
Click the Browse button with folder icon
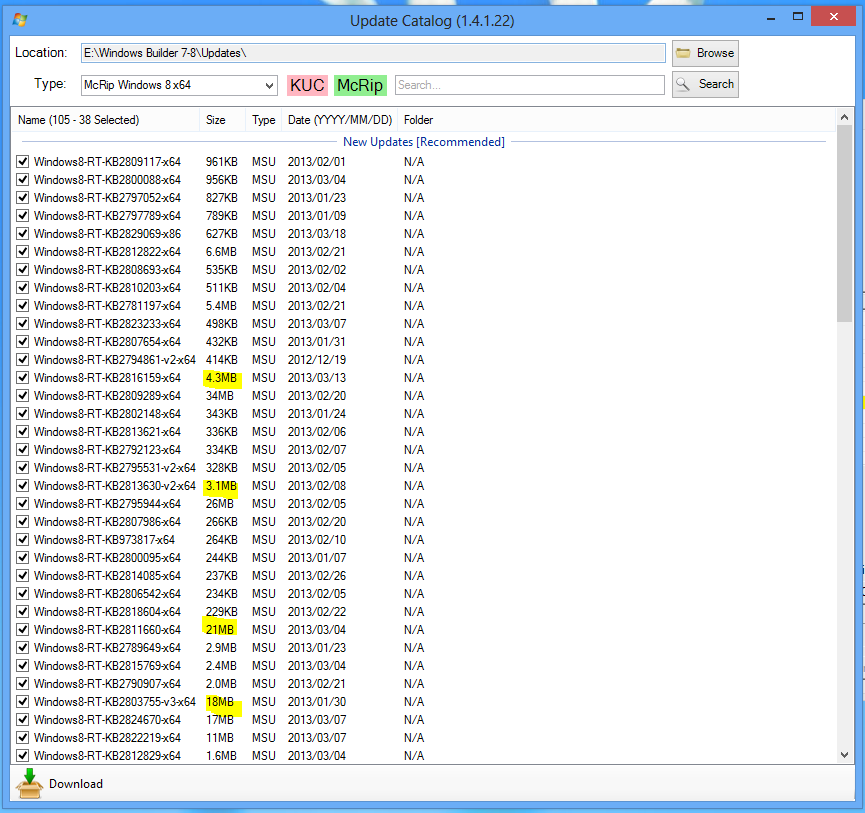coord(705,53)
